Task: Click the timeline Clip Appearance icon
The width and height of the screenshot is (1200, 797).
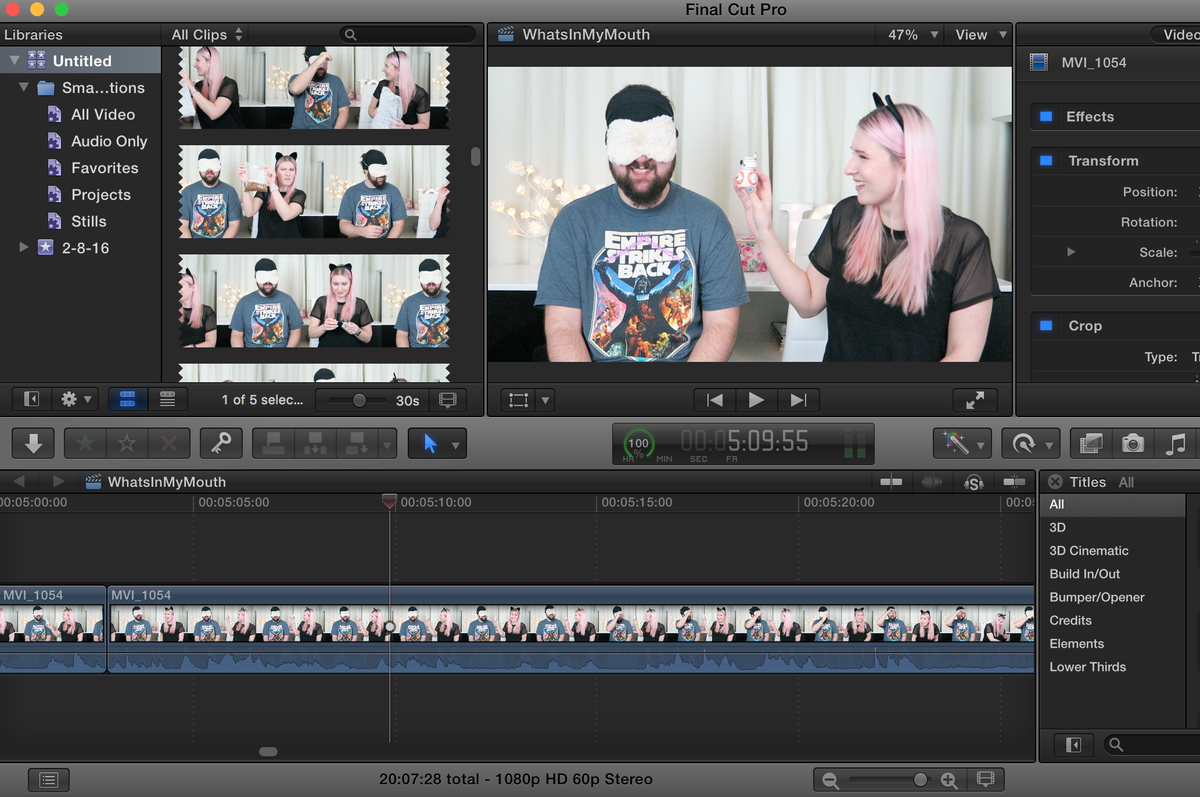Action: 984,779
